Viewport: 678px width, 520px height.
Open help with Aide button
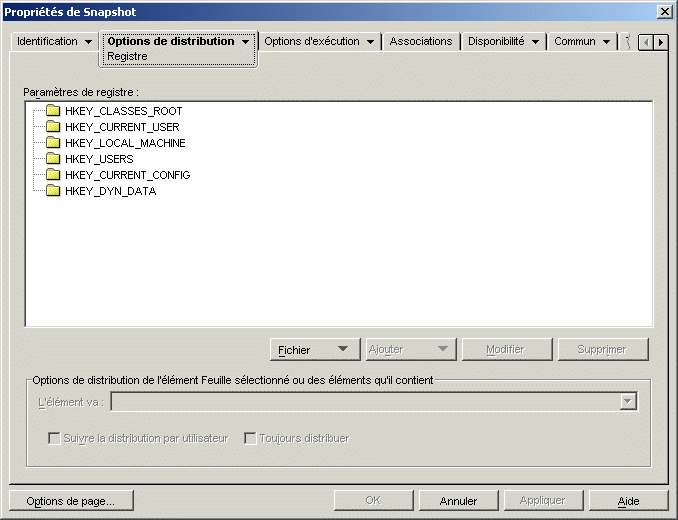(628, 501)
